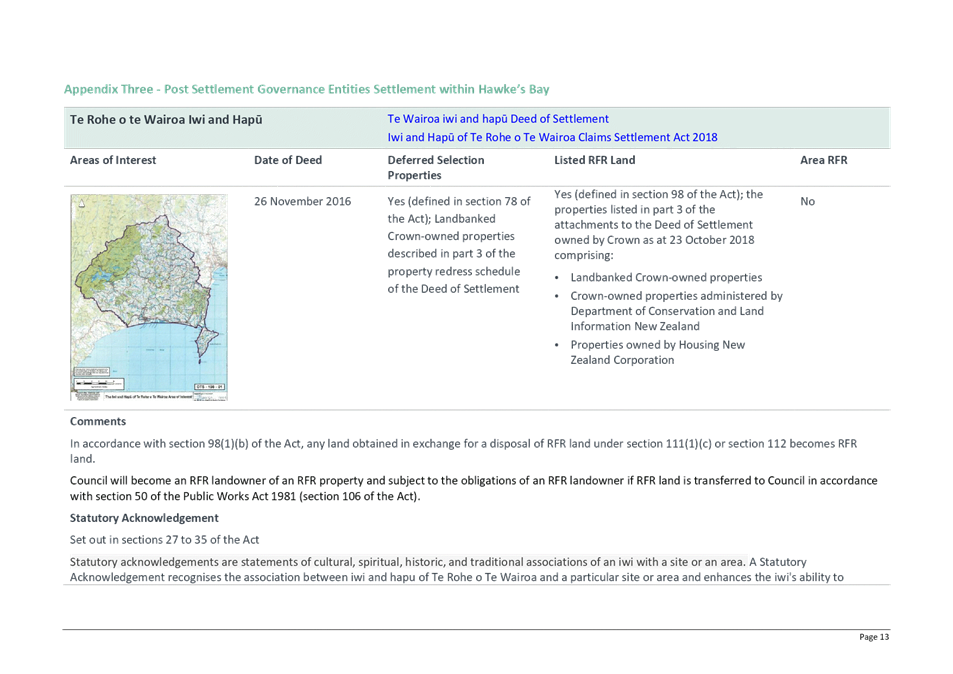Image resolution: width=953 pixels, height=674 pixels.
Task: Open the Claims Settlement Act 2018 link
Action: click(552, 137)
